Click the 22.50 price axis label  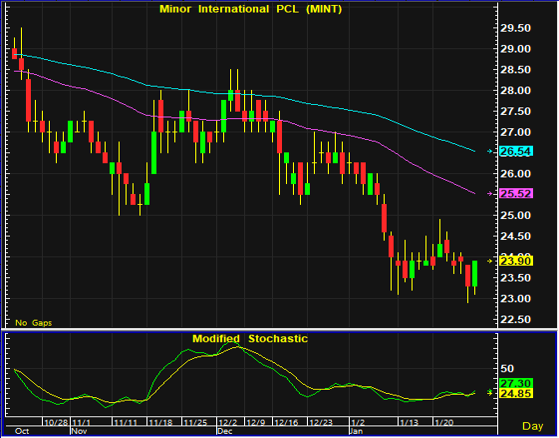pyautogui.click(x=516, y=319)
